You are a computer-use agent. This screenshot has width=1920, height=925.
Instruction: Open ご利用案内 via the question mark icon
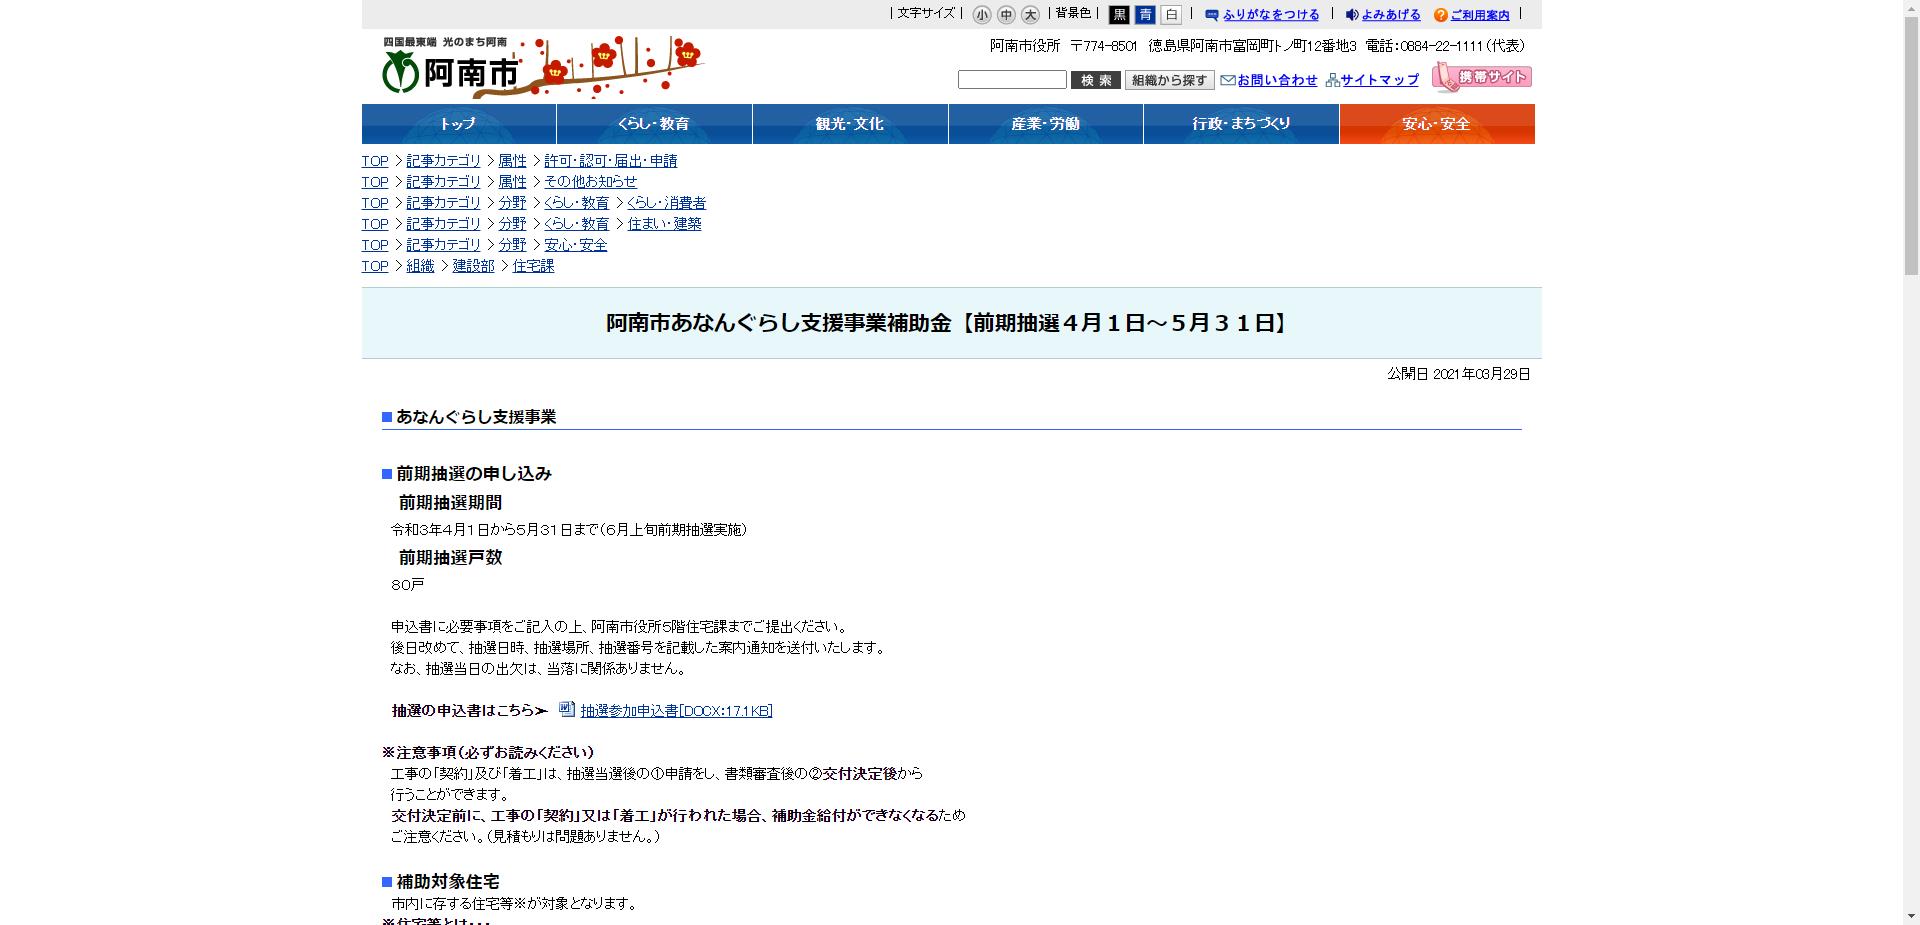point(1440,15)
